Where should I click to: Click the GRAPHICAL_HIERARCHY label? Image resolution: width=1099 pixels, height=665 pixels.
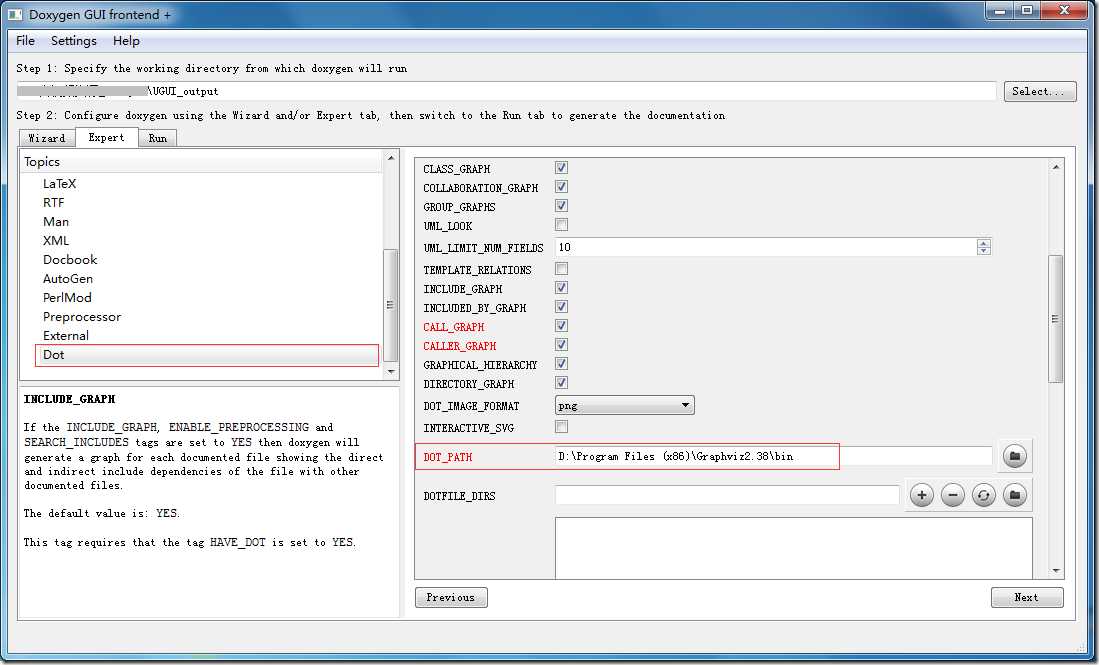pyautogui.click(x=480, y=365)
